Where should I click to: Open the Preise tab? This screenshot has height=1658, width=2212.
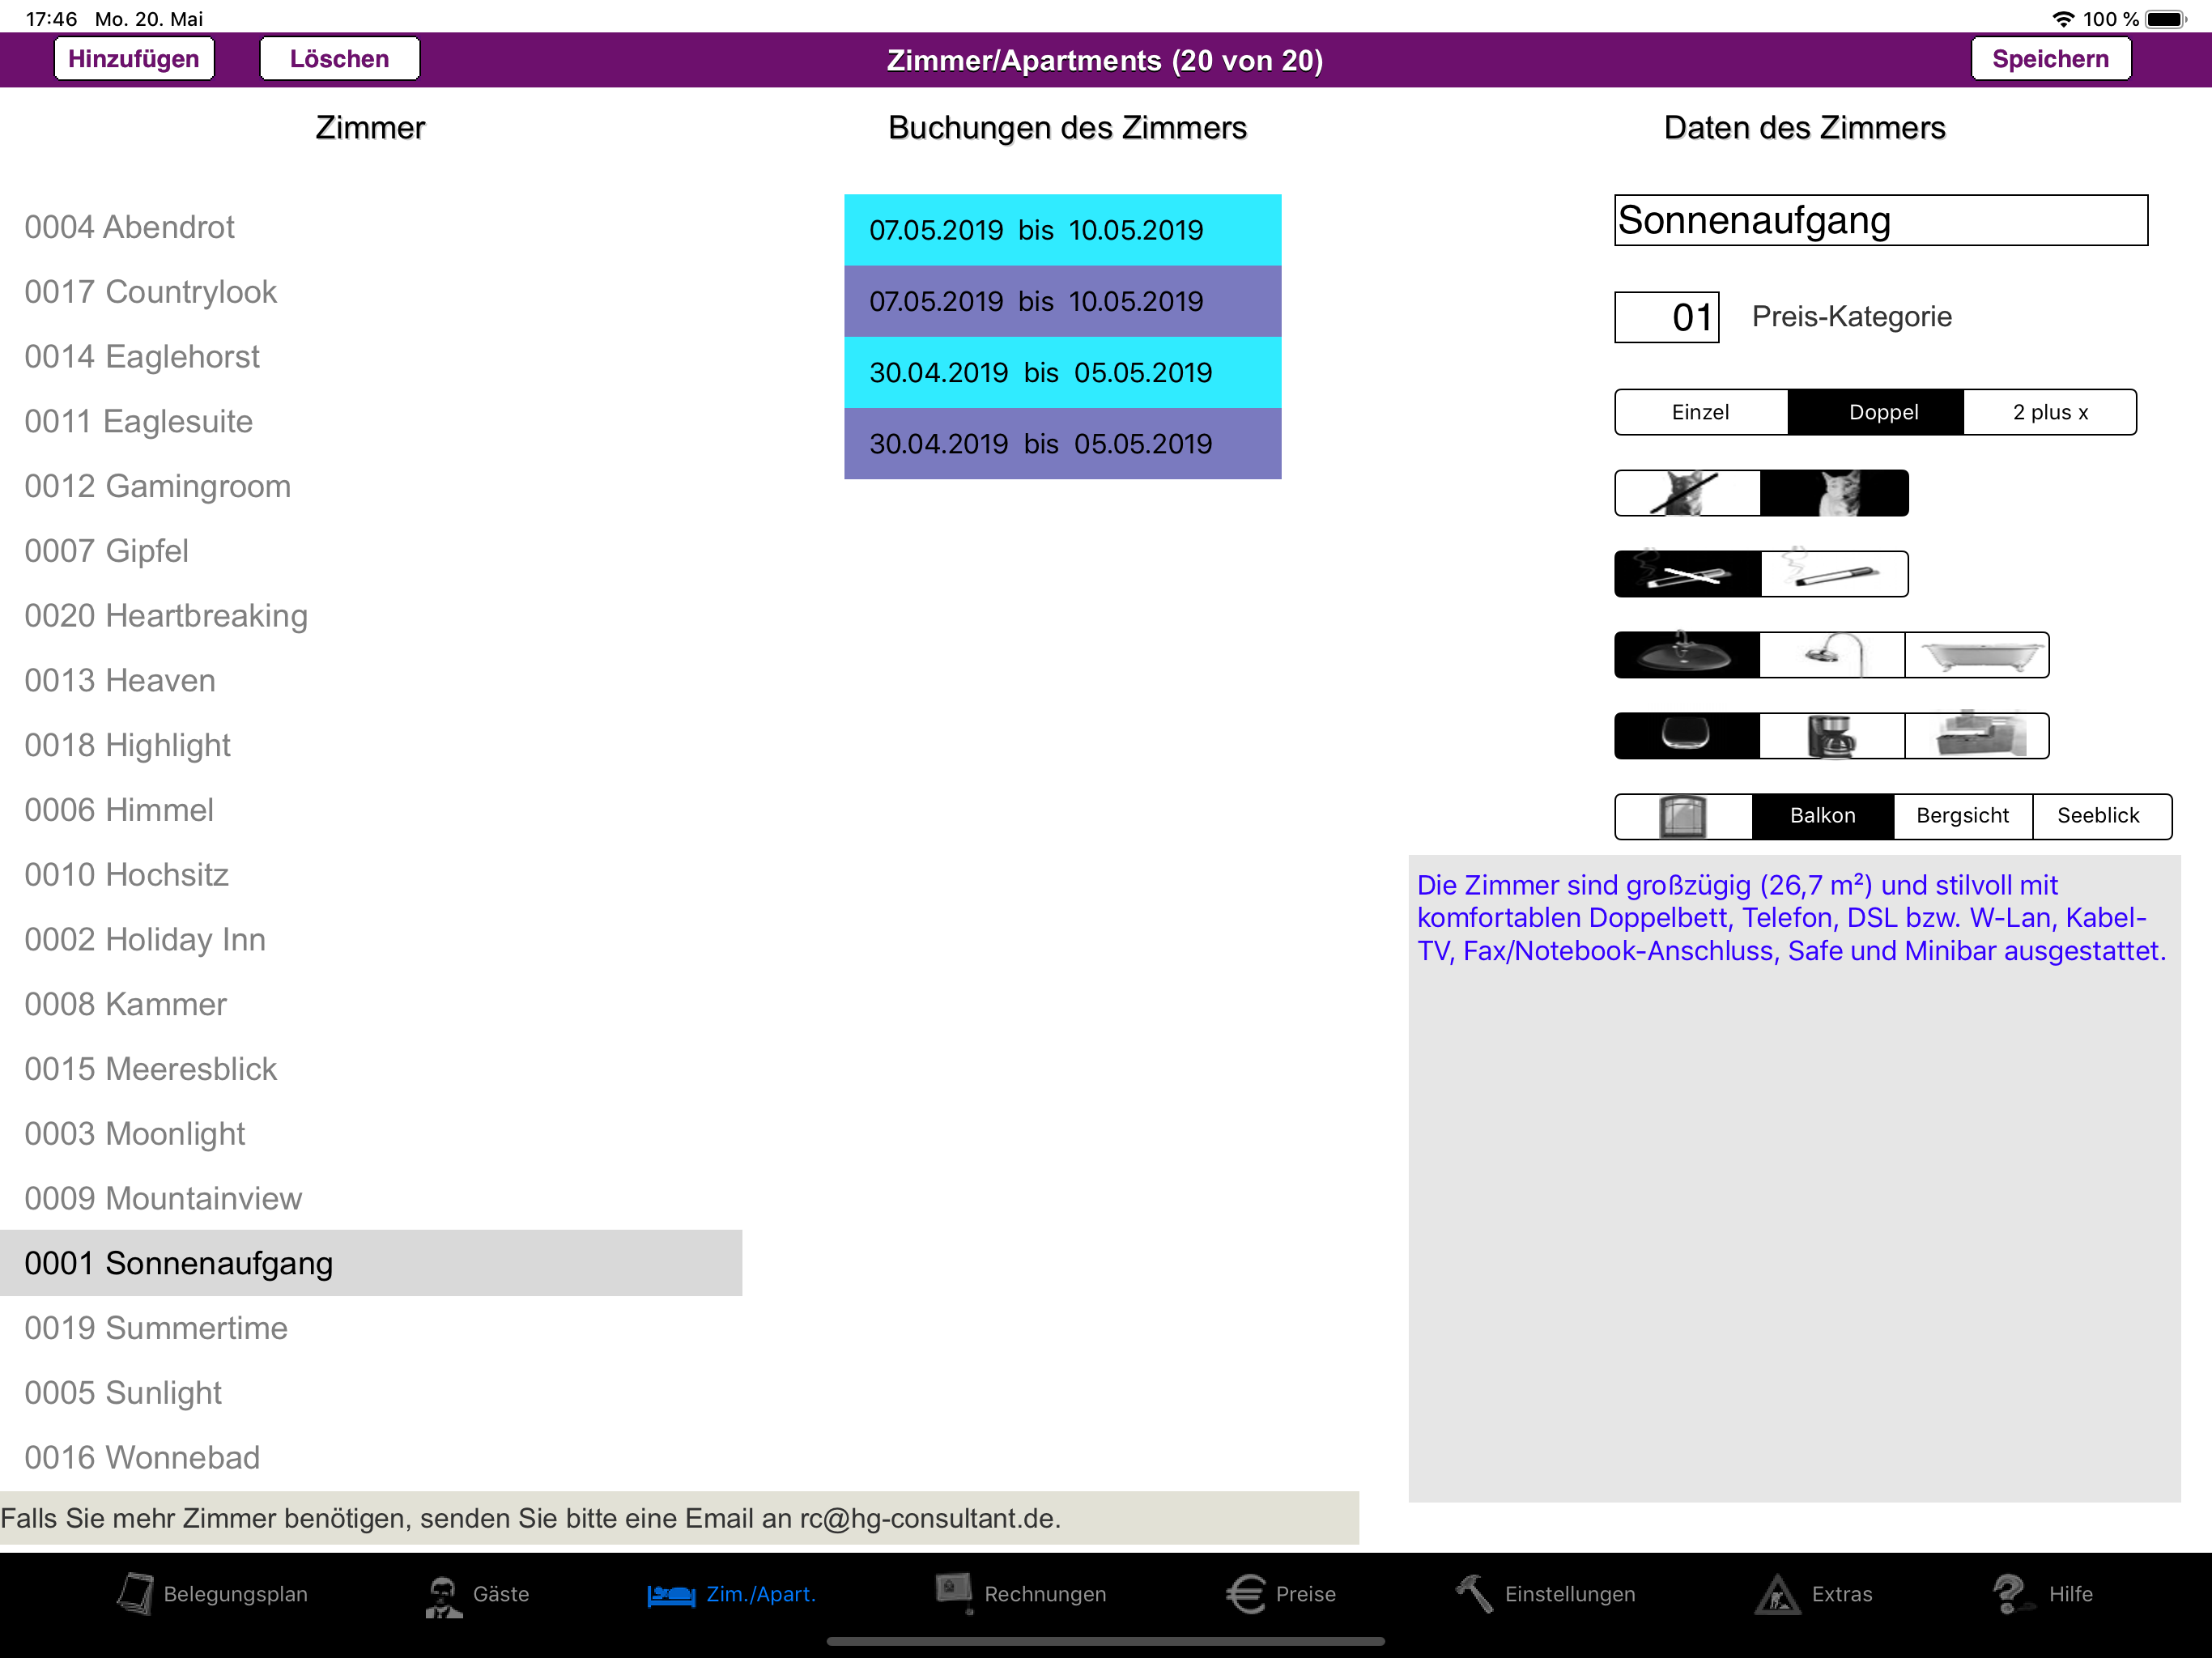point(1281,1594)
